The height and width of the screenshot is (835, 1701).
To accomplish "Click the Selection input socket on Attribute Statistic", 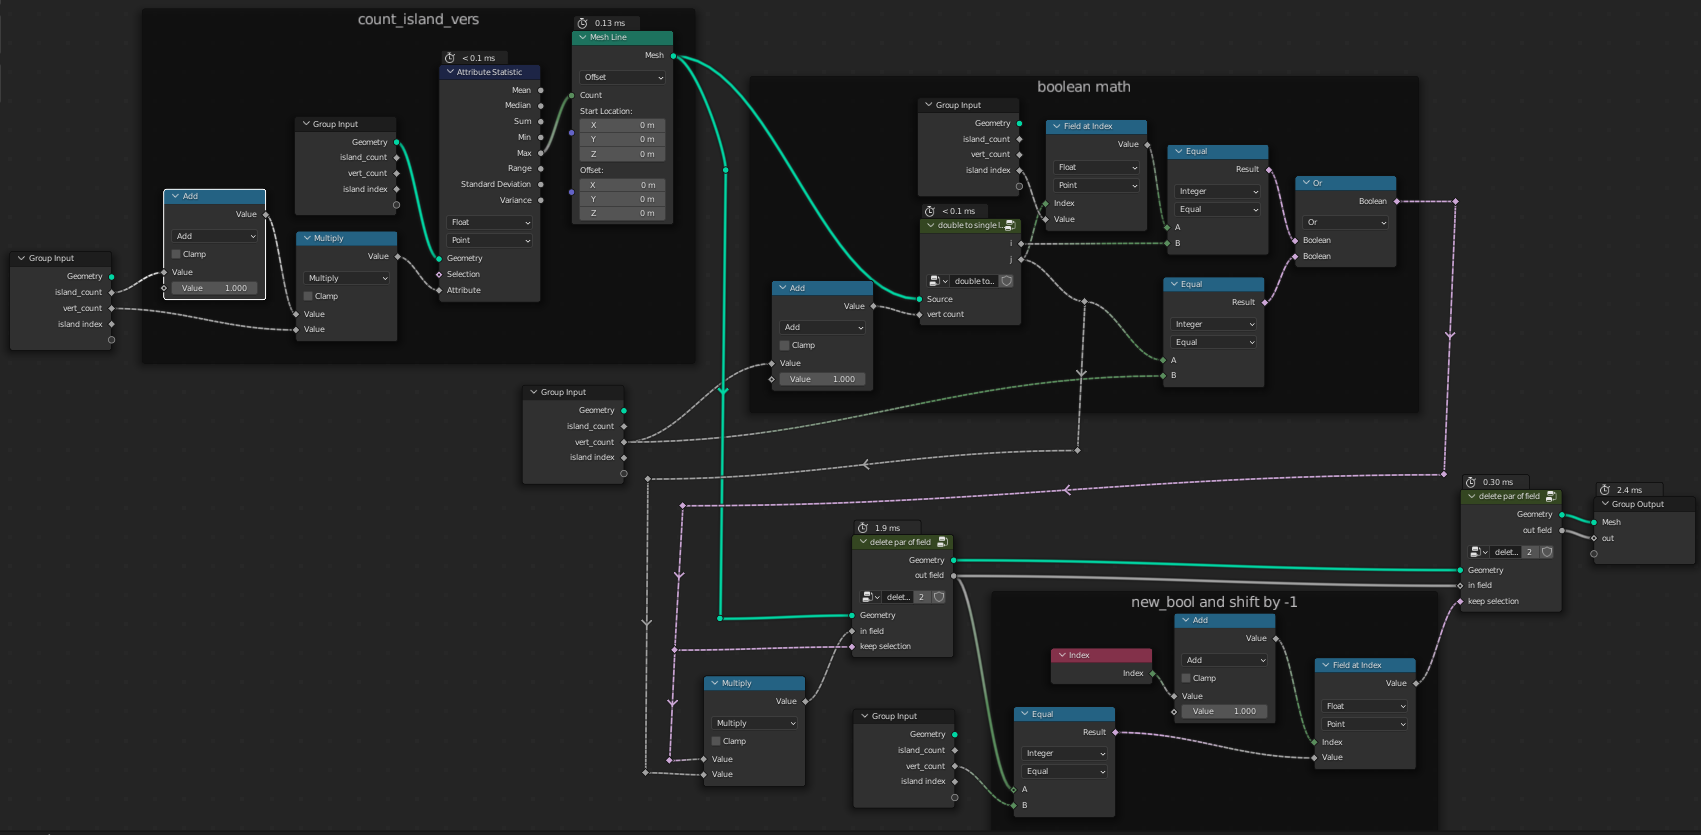I will pos(439,274).
